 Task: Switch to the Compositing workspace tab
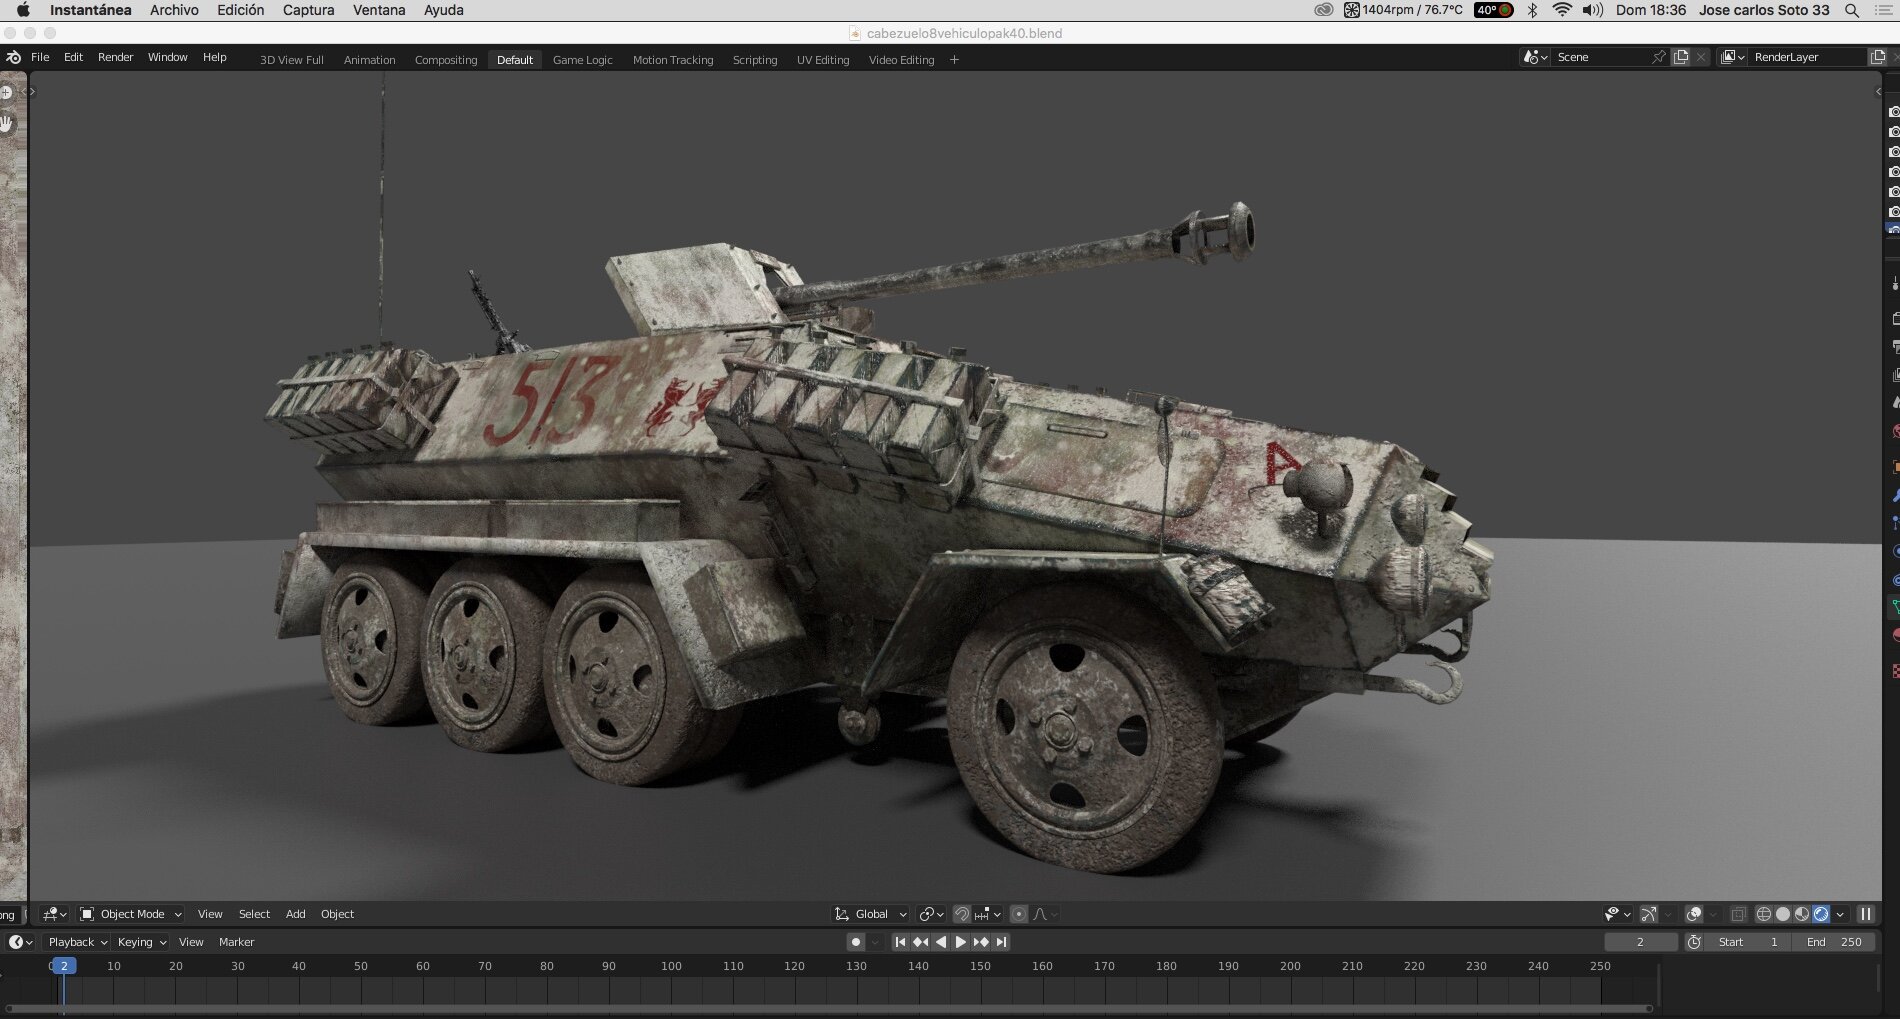(x=446, y=60)
